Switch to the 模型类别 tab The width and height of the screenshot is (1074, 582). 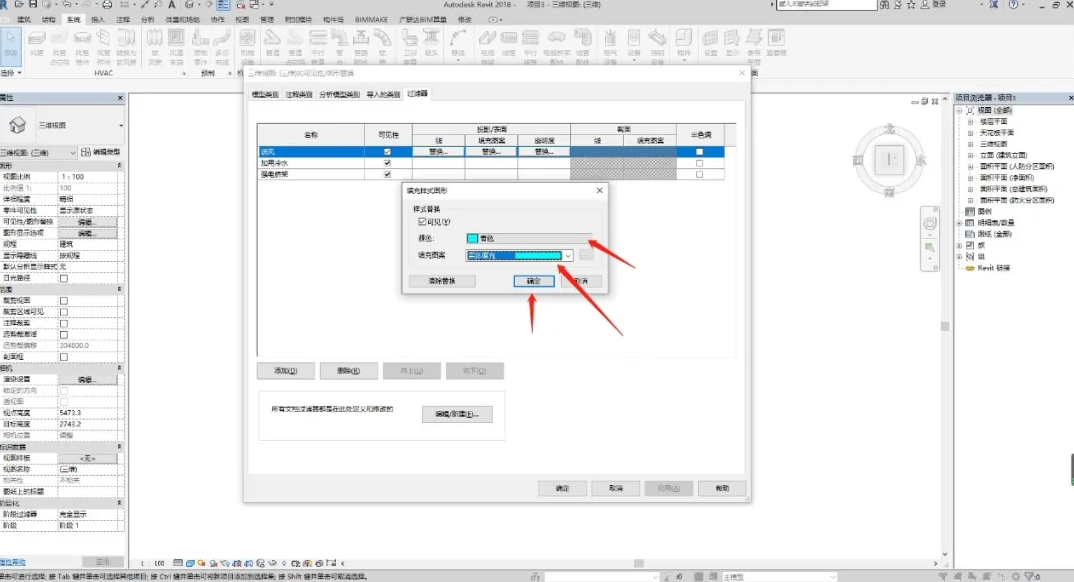point(265,94)
